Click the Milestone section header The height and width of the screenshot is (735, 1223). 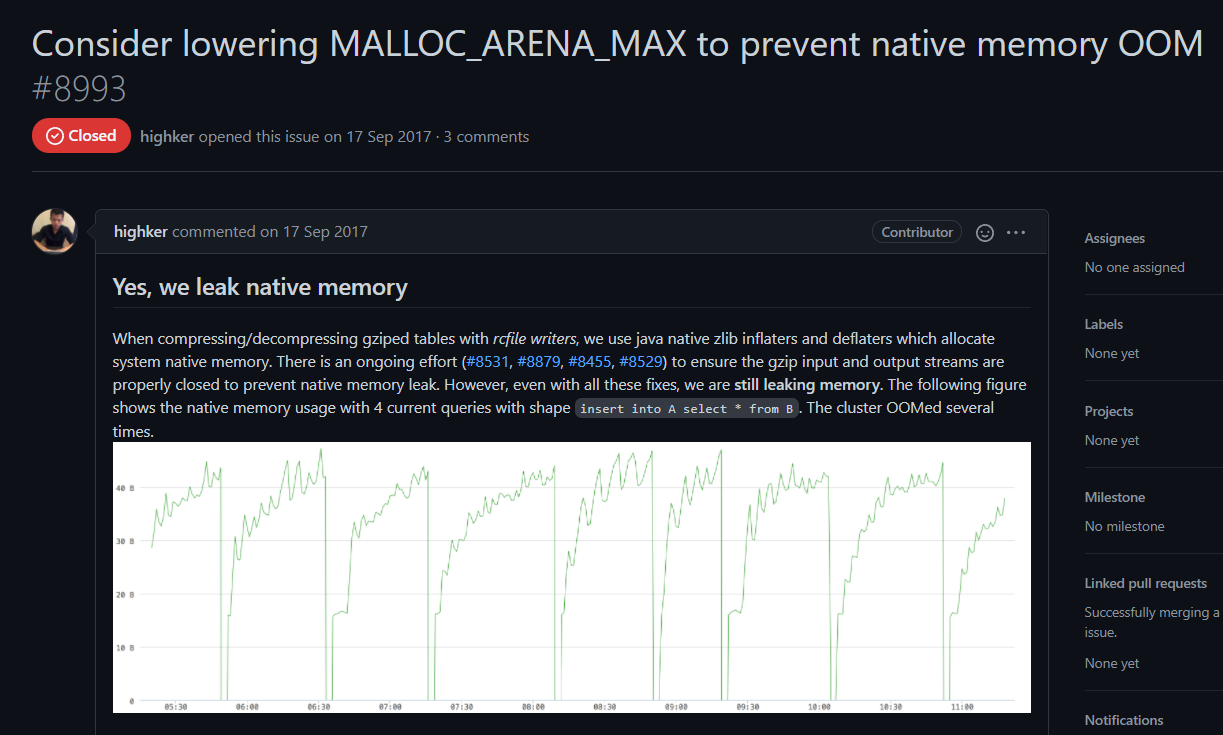[x=1114, y=497]
